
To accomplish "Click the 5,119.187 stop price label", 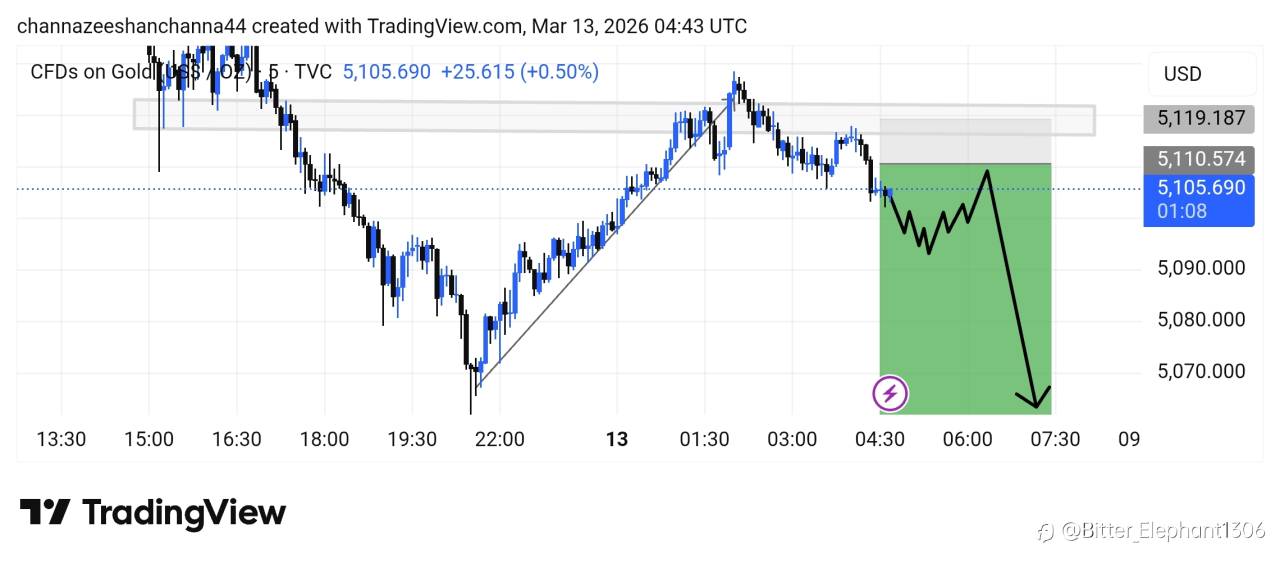I will [1200, 118].
